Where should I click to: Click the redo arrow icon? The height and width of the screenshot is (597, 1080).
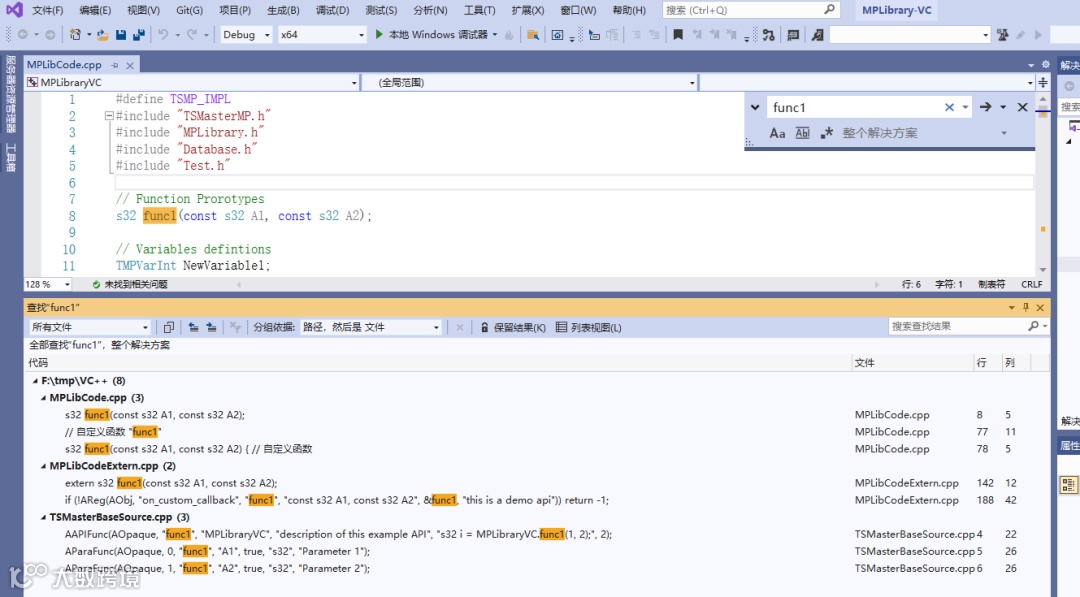(x=191, y=34)
